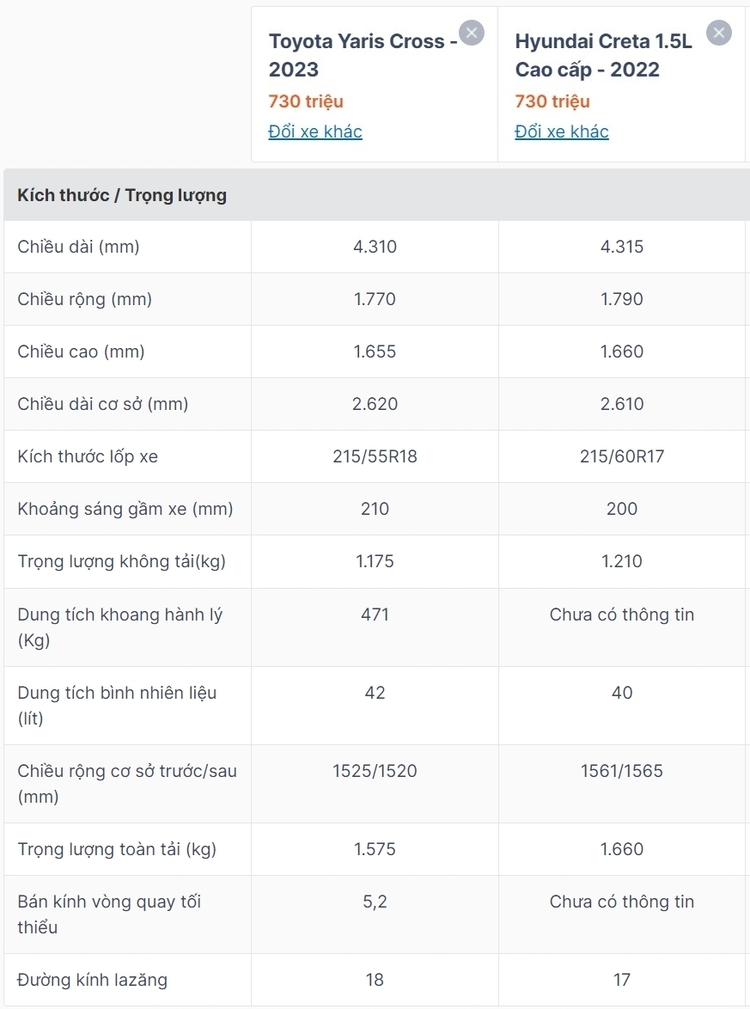The image size is (750, 1009).
Task: Click Toyota luggage capacity value 471
Action: [x=375, y=614]
